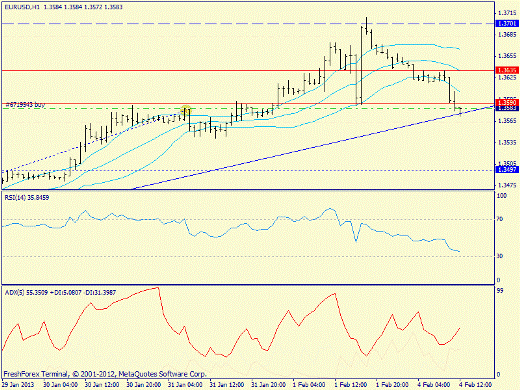
Task: Click the 4 Feb 12:00 time label
Action: [476, 384]
